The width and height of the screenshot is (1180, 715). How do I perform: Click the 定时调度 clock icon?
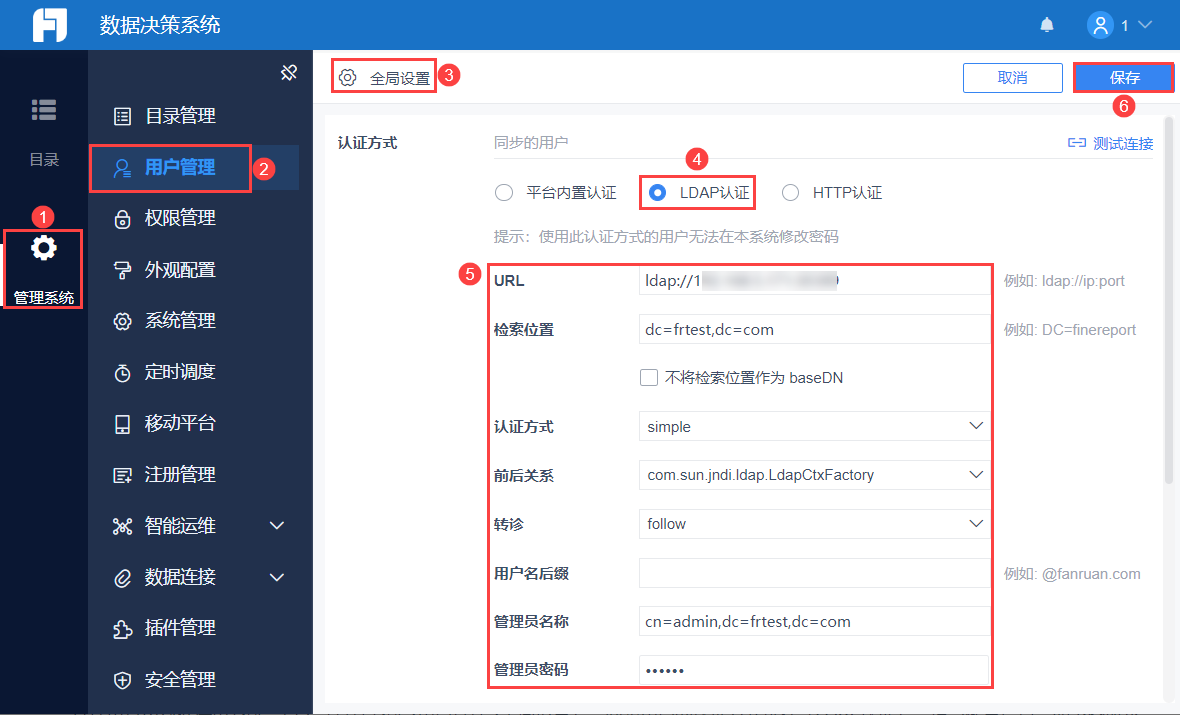pos(122,373)
